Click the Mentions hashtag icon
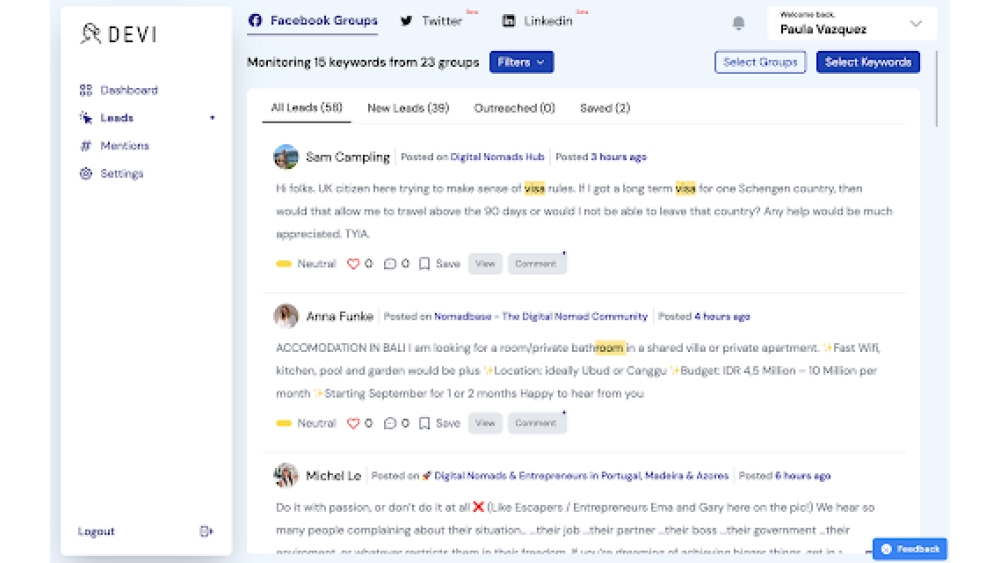 pyautogui.click(x=85, y=145)
